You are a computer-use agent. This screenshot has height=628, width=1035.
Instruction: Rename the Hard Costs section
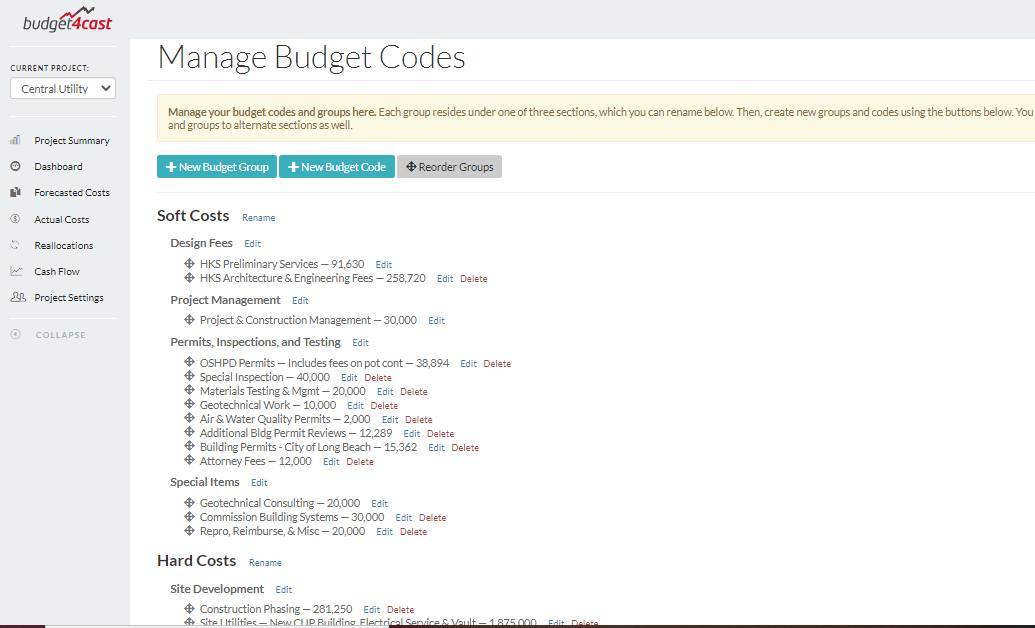pos(265,563)
